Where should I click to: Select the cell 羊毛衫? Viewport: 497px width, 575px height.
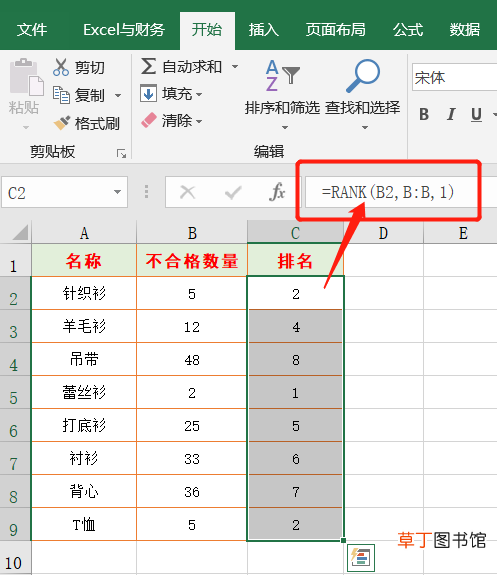(84, 326)
